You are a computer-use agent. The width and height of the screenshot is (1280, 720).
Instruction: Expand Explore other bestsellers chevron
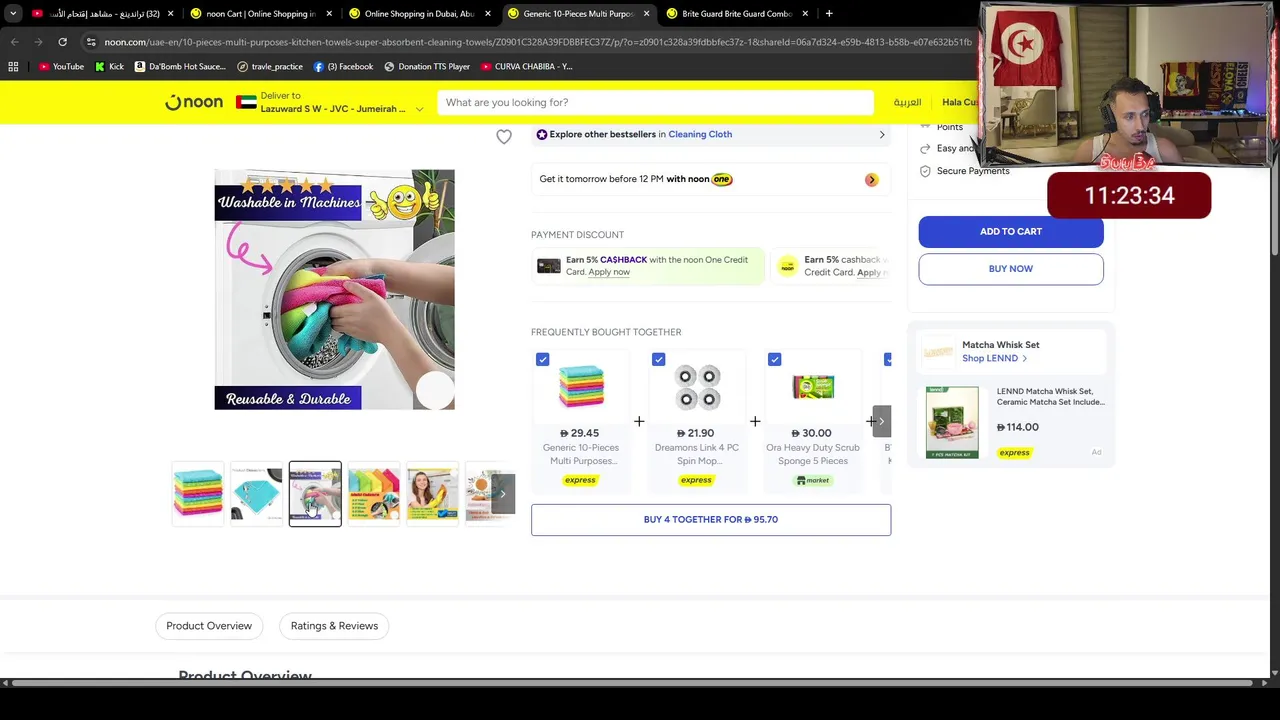tap(881, 134)
